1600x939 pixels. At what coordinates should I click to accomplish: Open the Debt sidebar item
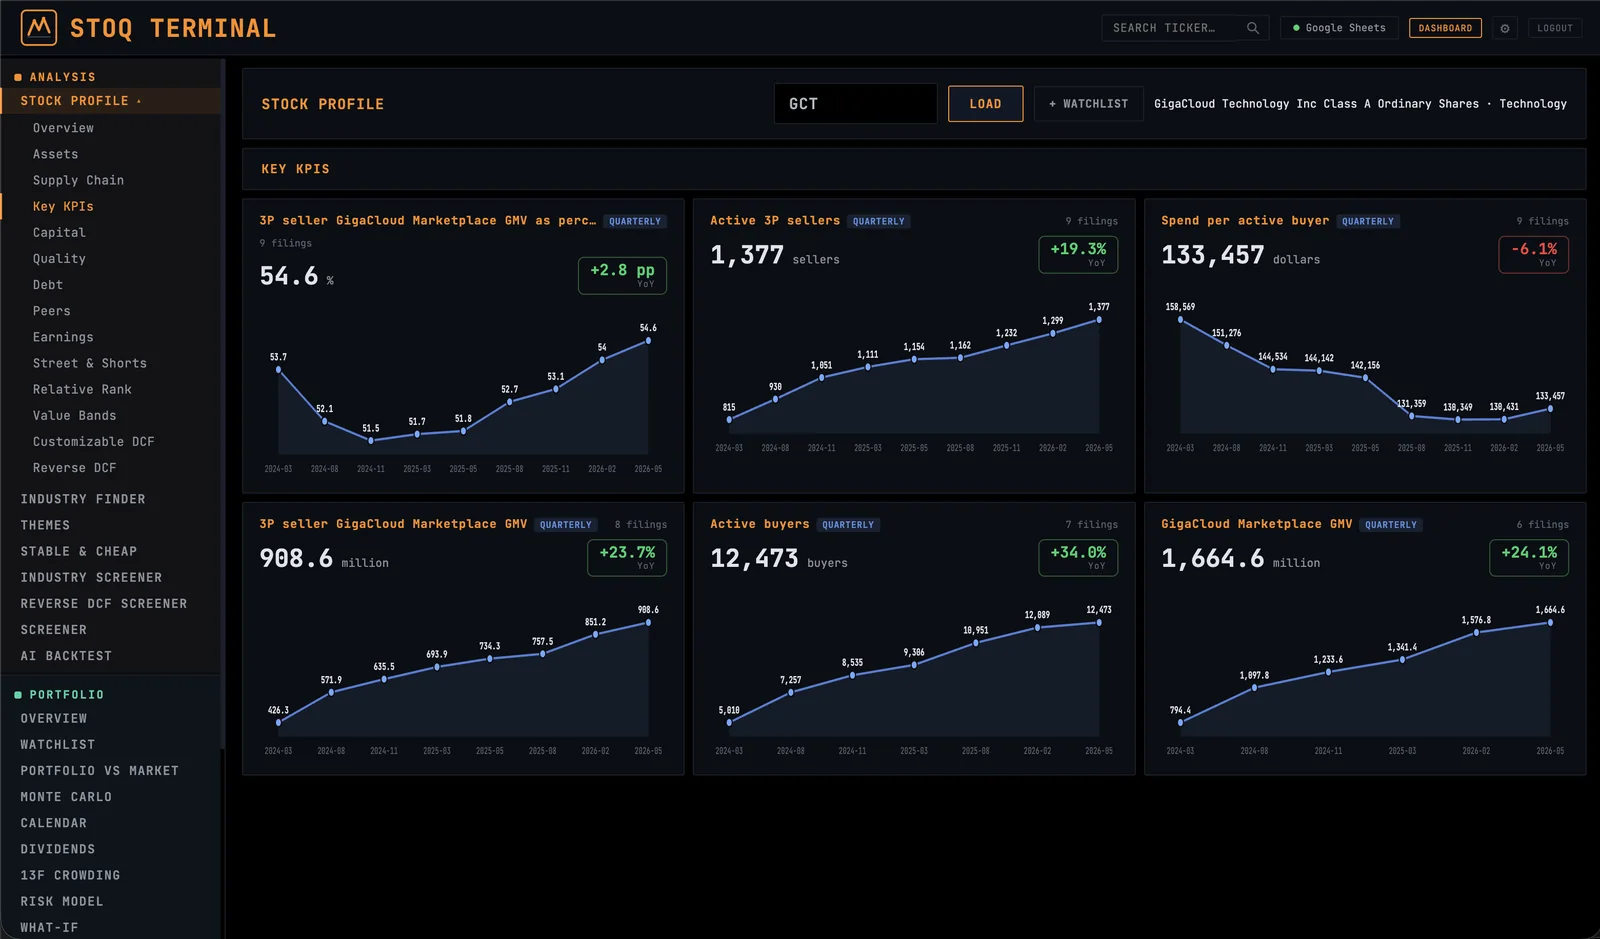point(48,285)
